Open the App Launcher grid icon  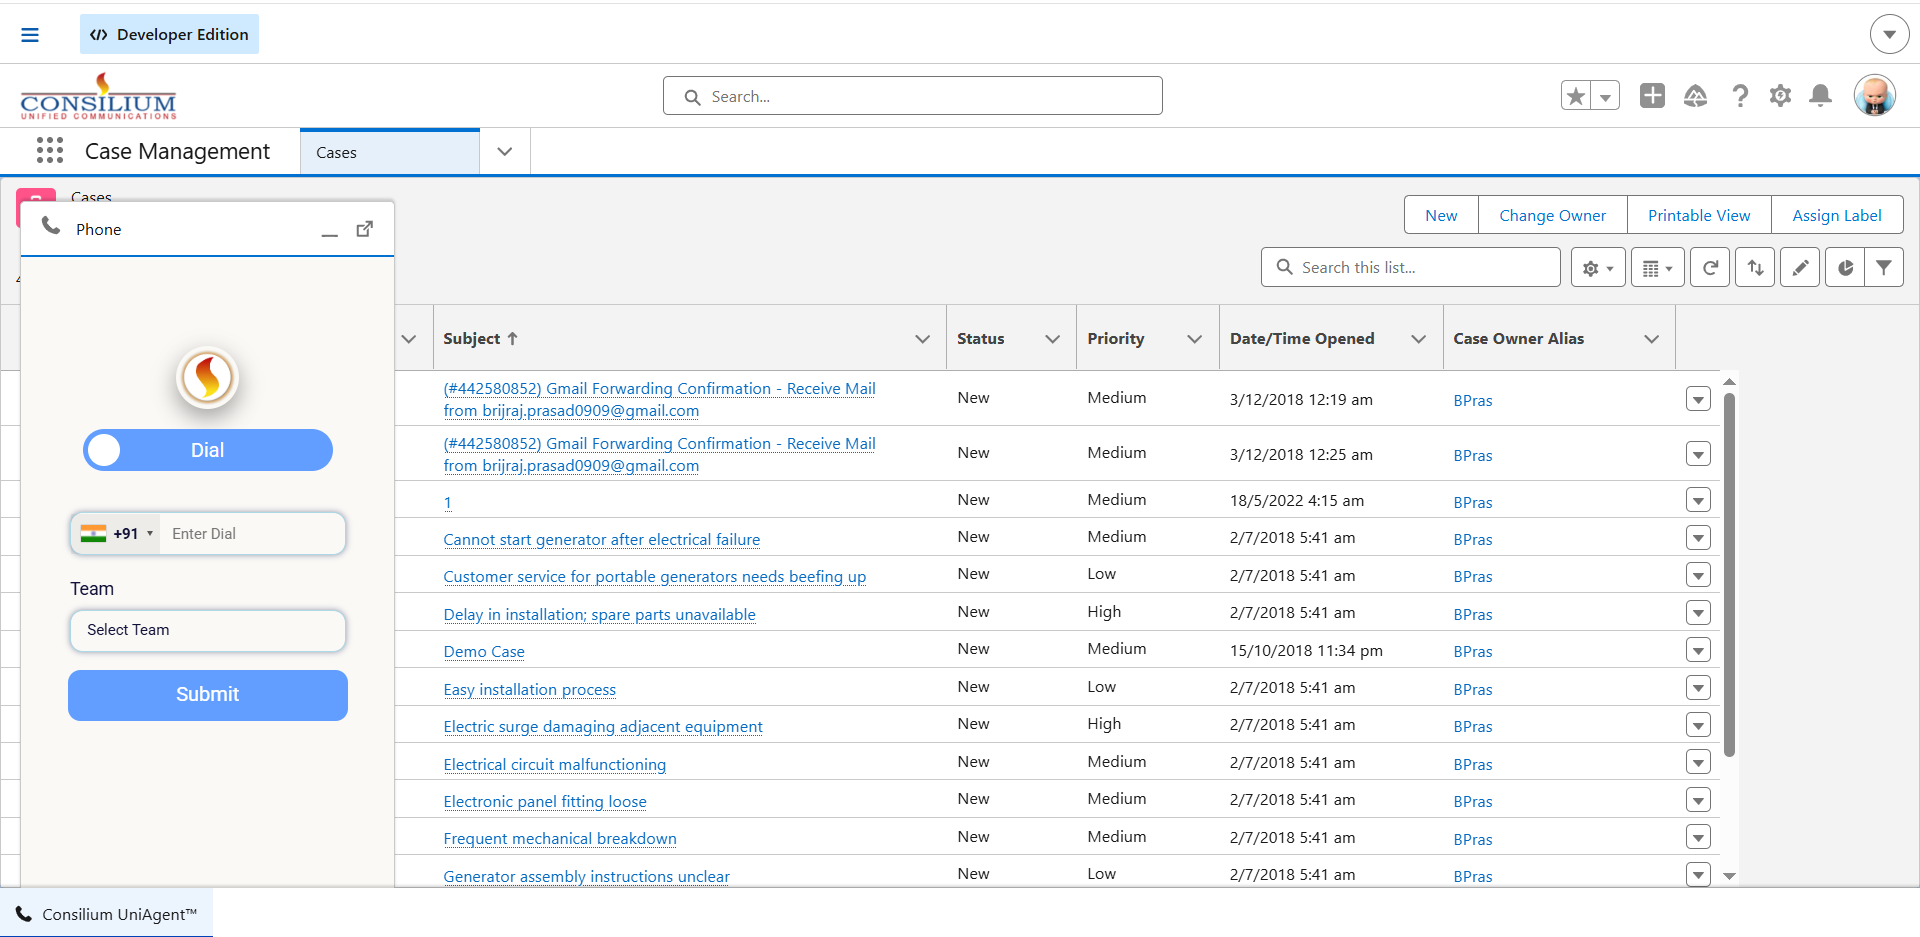(49, 151)
